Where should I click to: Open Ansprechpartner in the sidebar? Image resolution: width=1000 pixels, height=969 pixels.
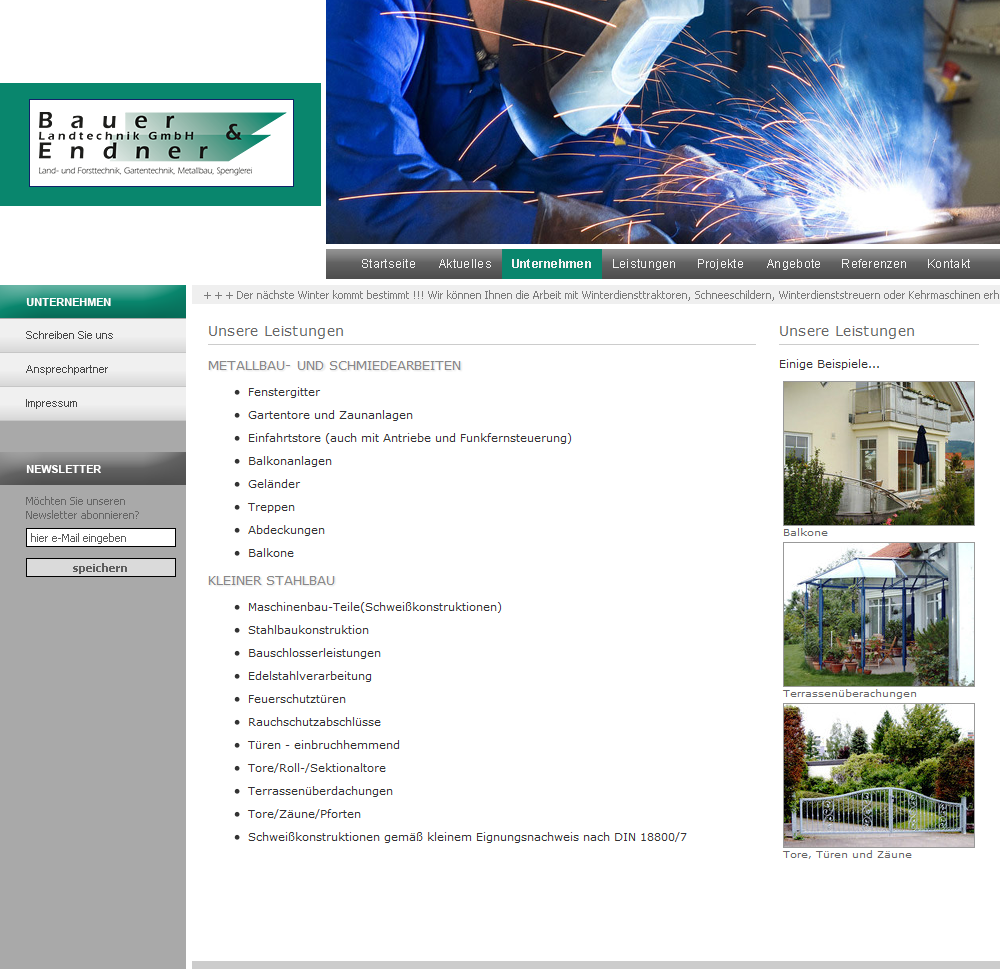click(x=67, y=370)
